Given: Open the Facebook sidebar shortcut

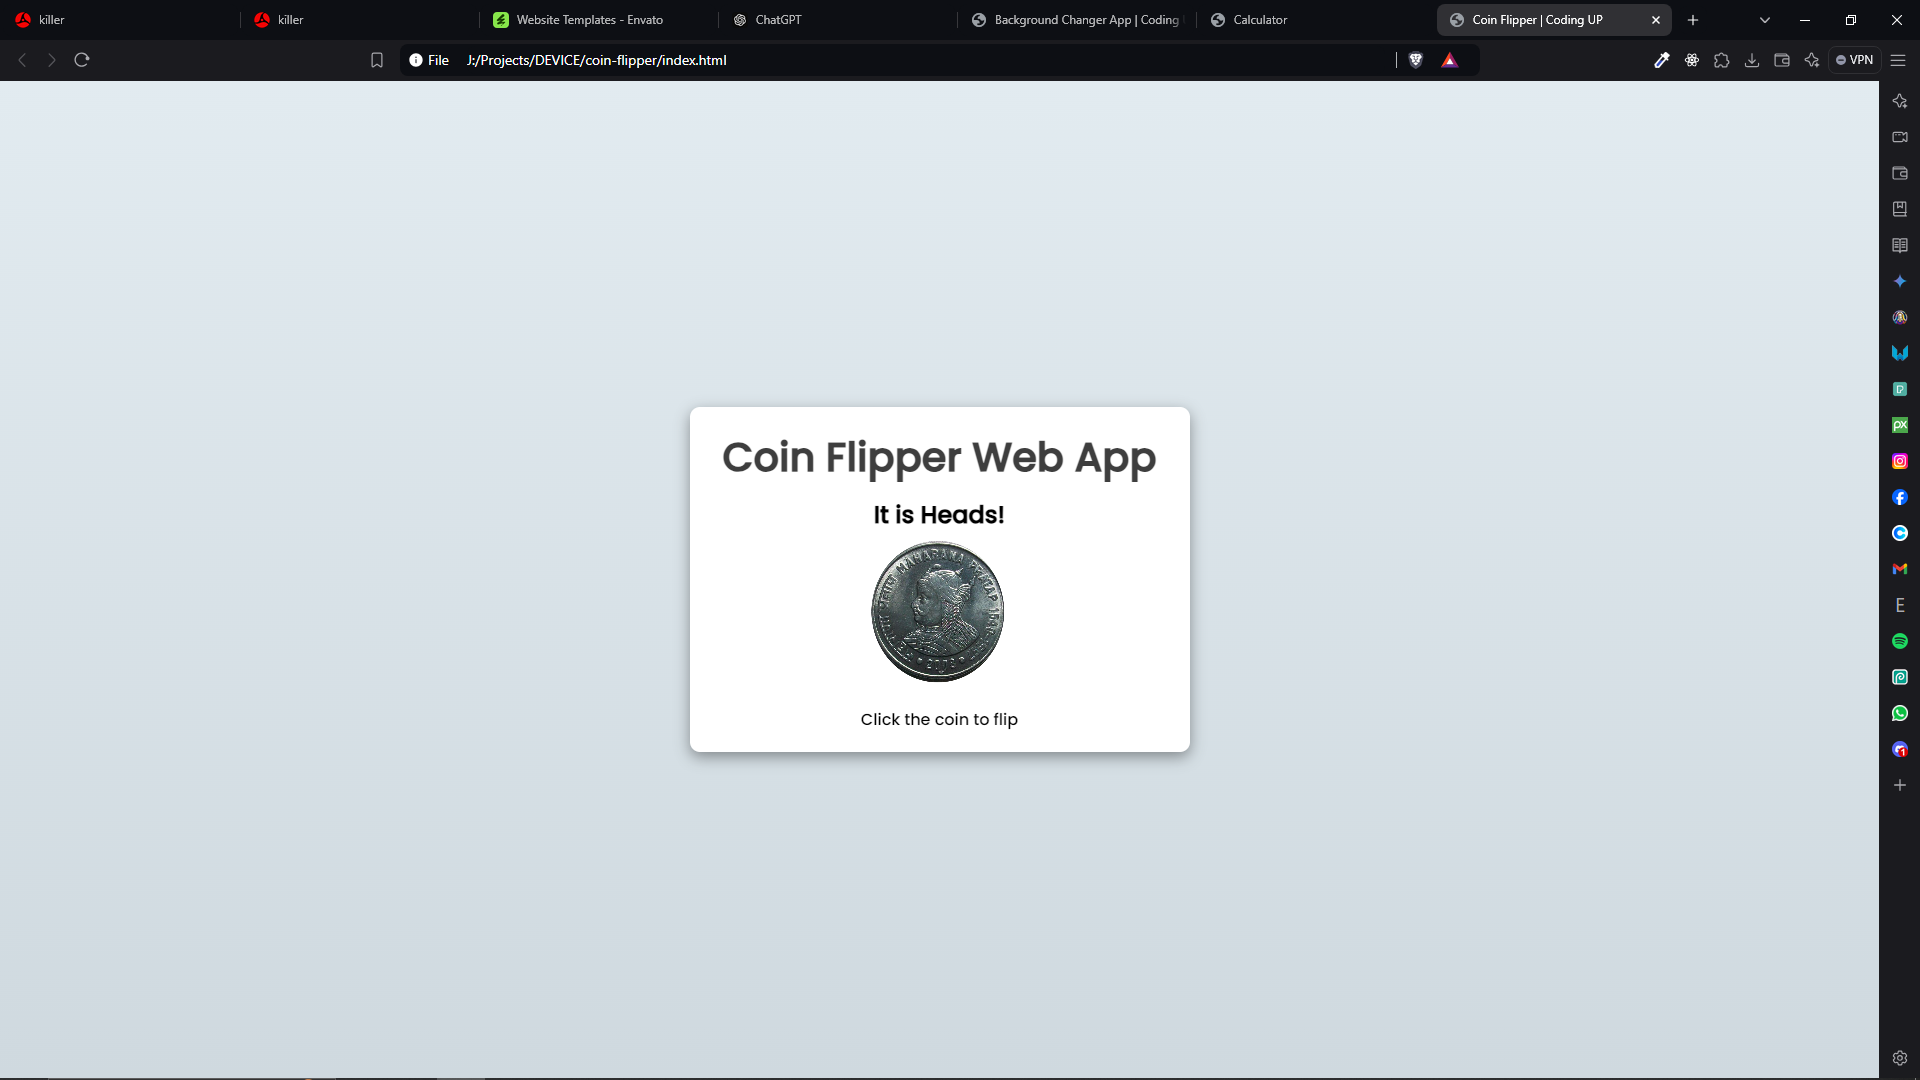Looking at the screenshot, I should (1900, 497).
